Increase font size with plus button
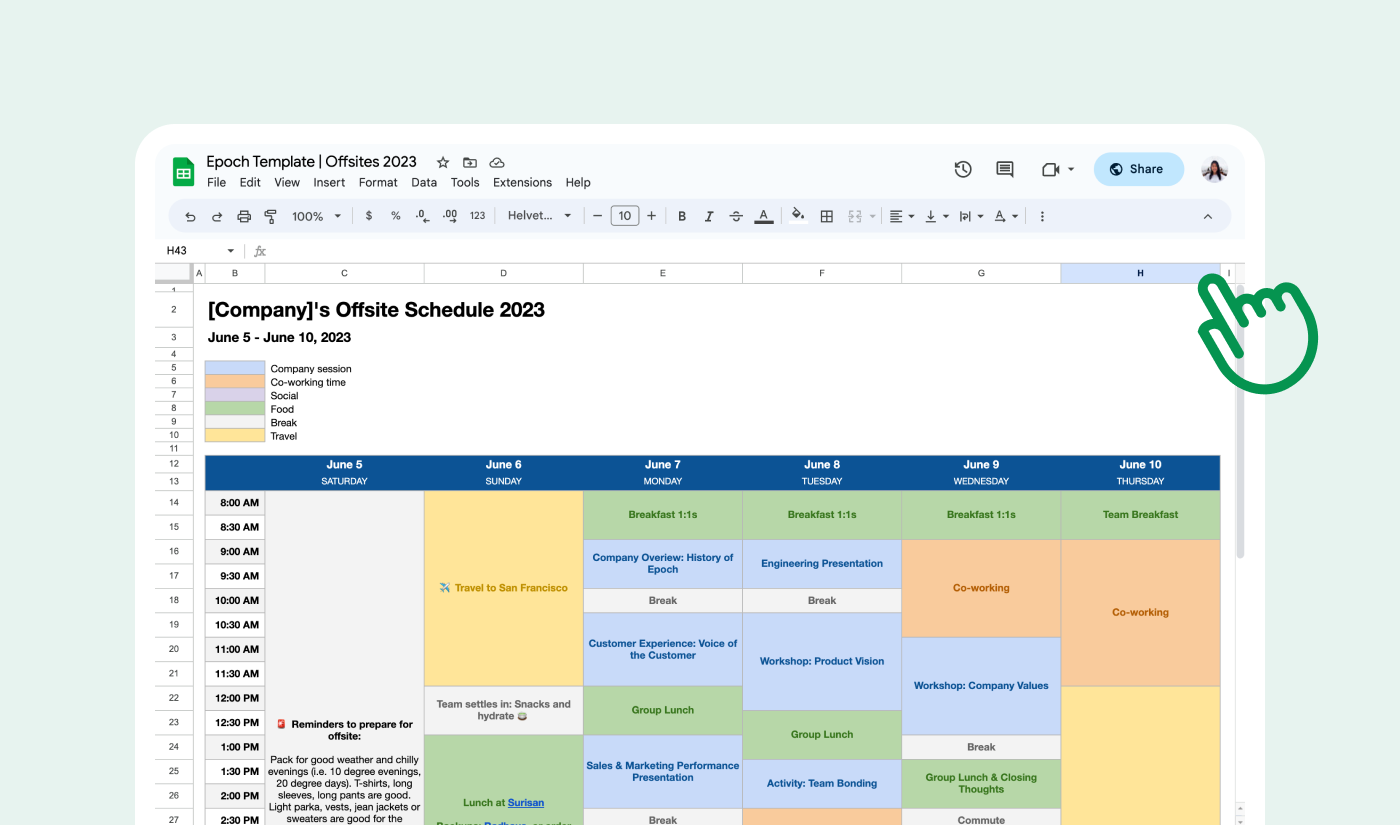Image resolution: width=1400 pixels, height=825 pixels. tap(652, 216)
